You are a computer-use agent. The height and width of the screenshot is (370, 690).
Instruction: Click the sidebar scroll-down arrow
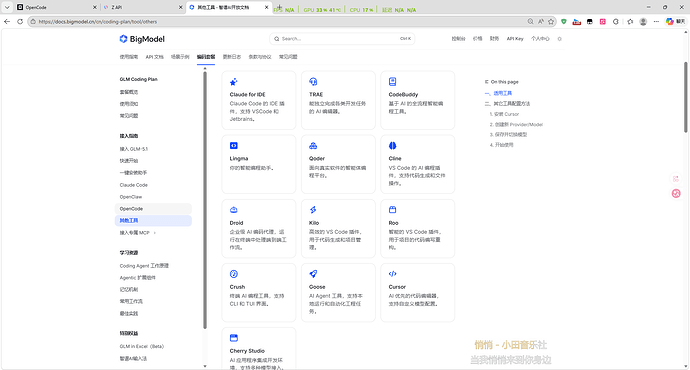pos(205,366)
